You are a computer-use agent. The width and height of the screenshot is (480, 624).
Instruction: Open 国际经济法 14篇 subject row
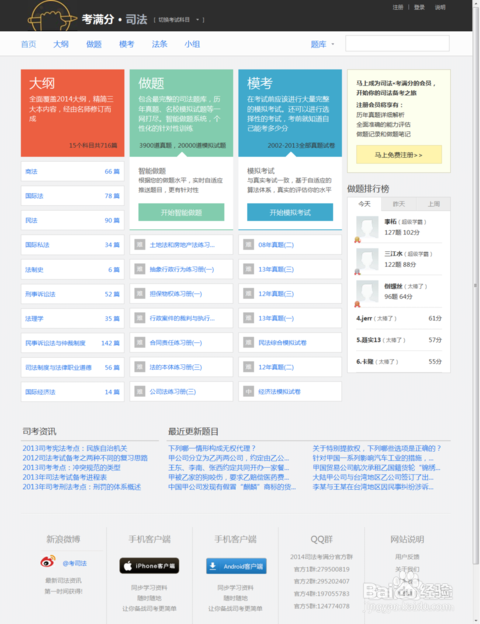click(x=72, y=392)
